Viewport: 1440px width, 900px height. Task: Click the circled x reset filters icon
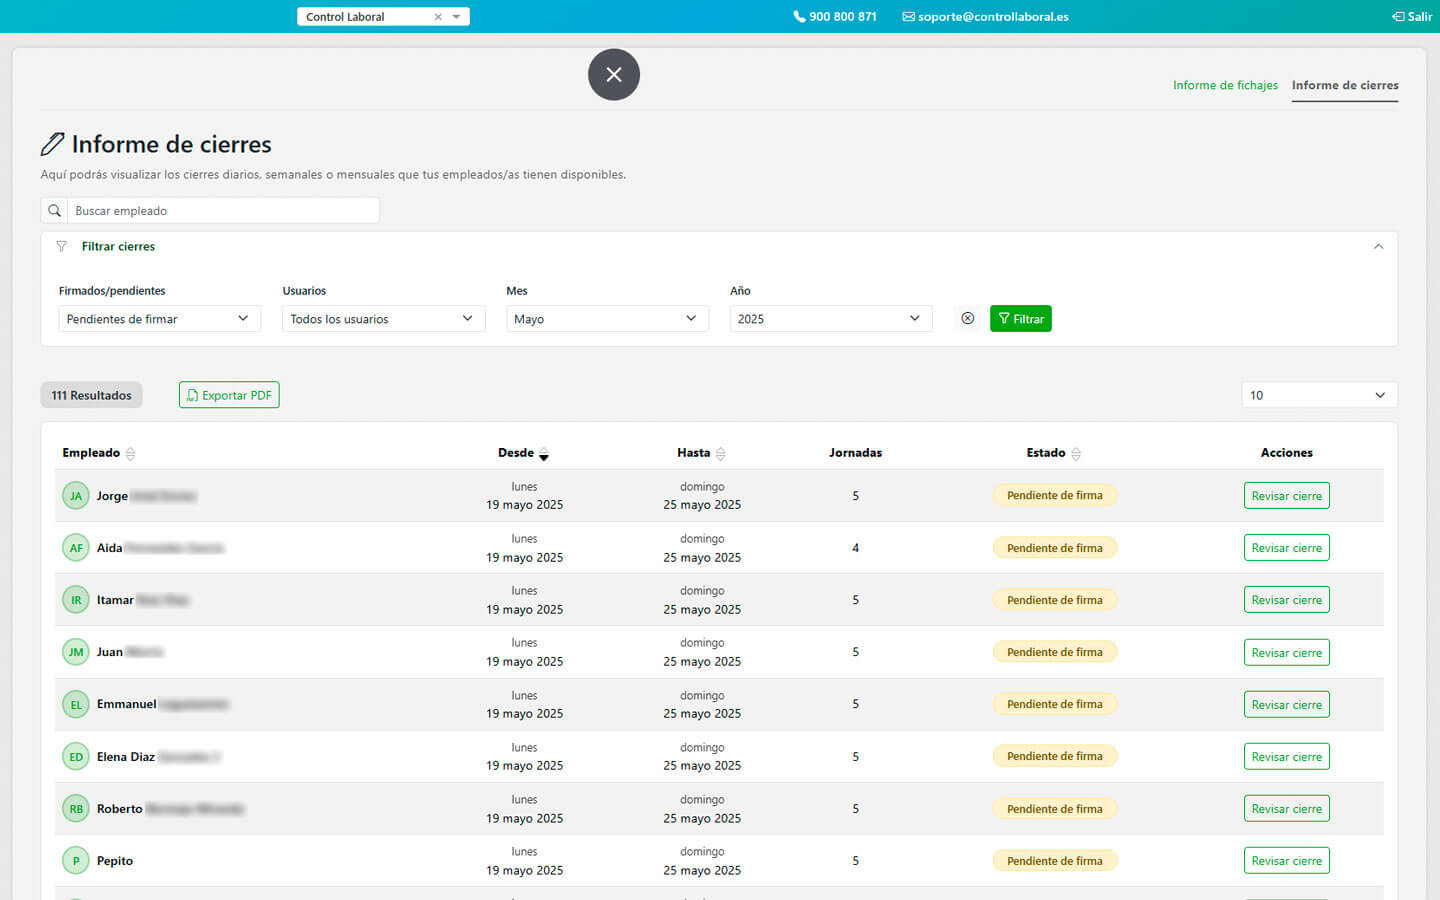pos(967,318)
